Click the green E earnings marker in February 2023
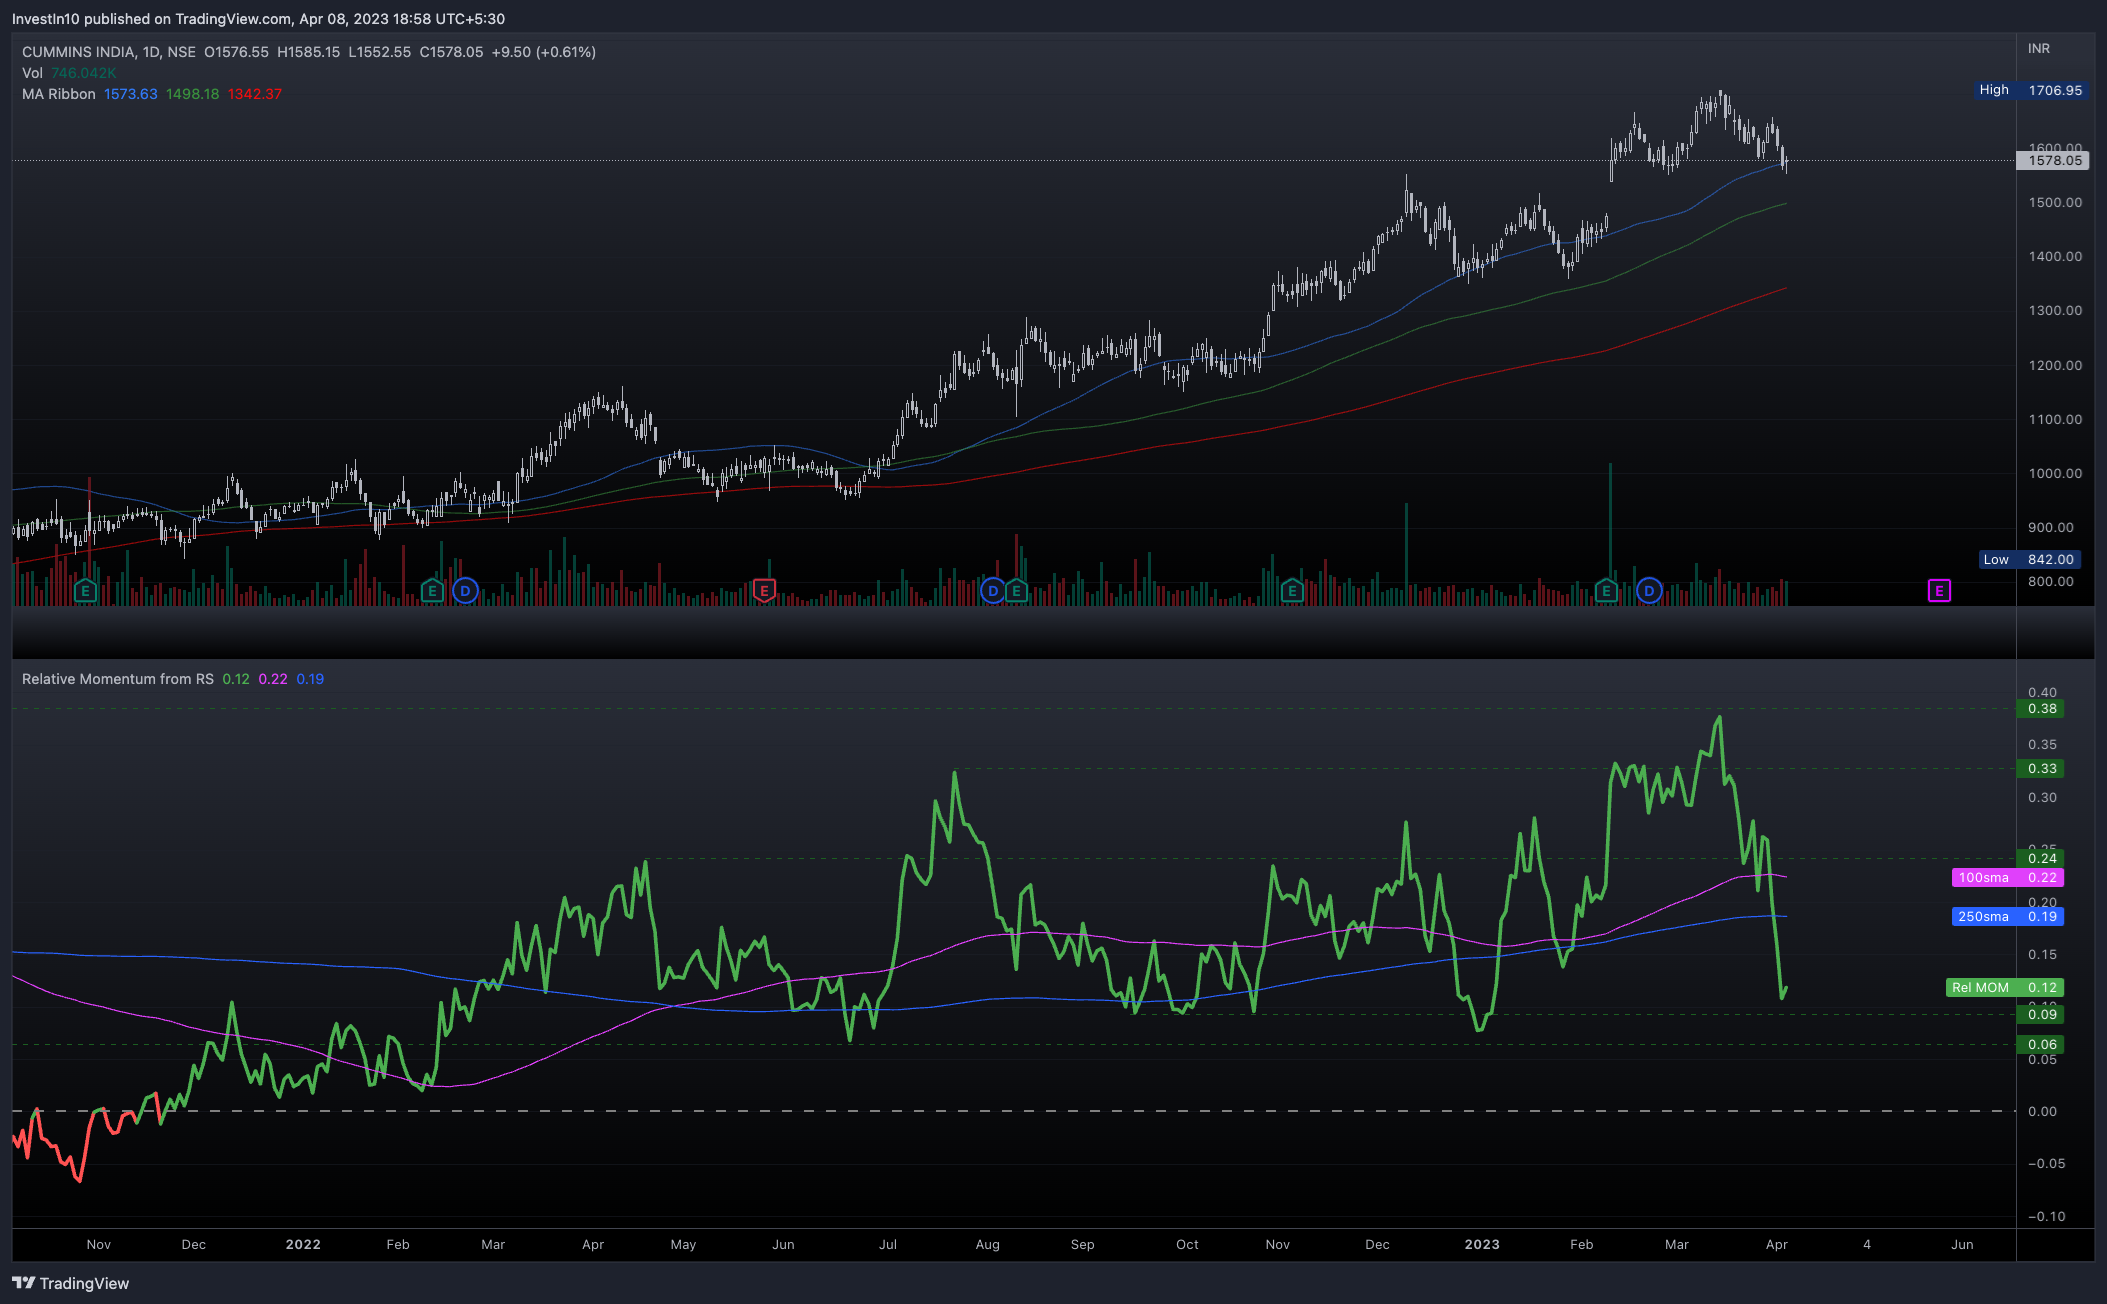The width and height of the screenshot is (2107, 1304). tap(1606, 591)
